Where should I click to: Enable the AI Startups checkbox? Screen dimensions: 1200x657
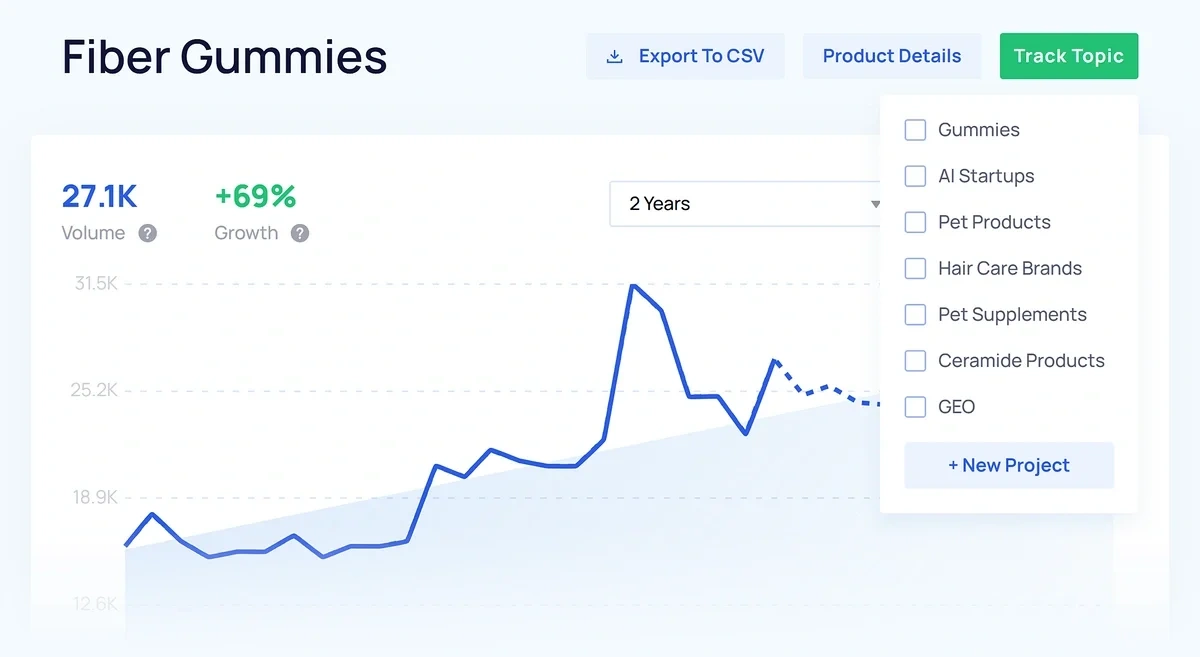click(x=915, y=175)
